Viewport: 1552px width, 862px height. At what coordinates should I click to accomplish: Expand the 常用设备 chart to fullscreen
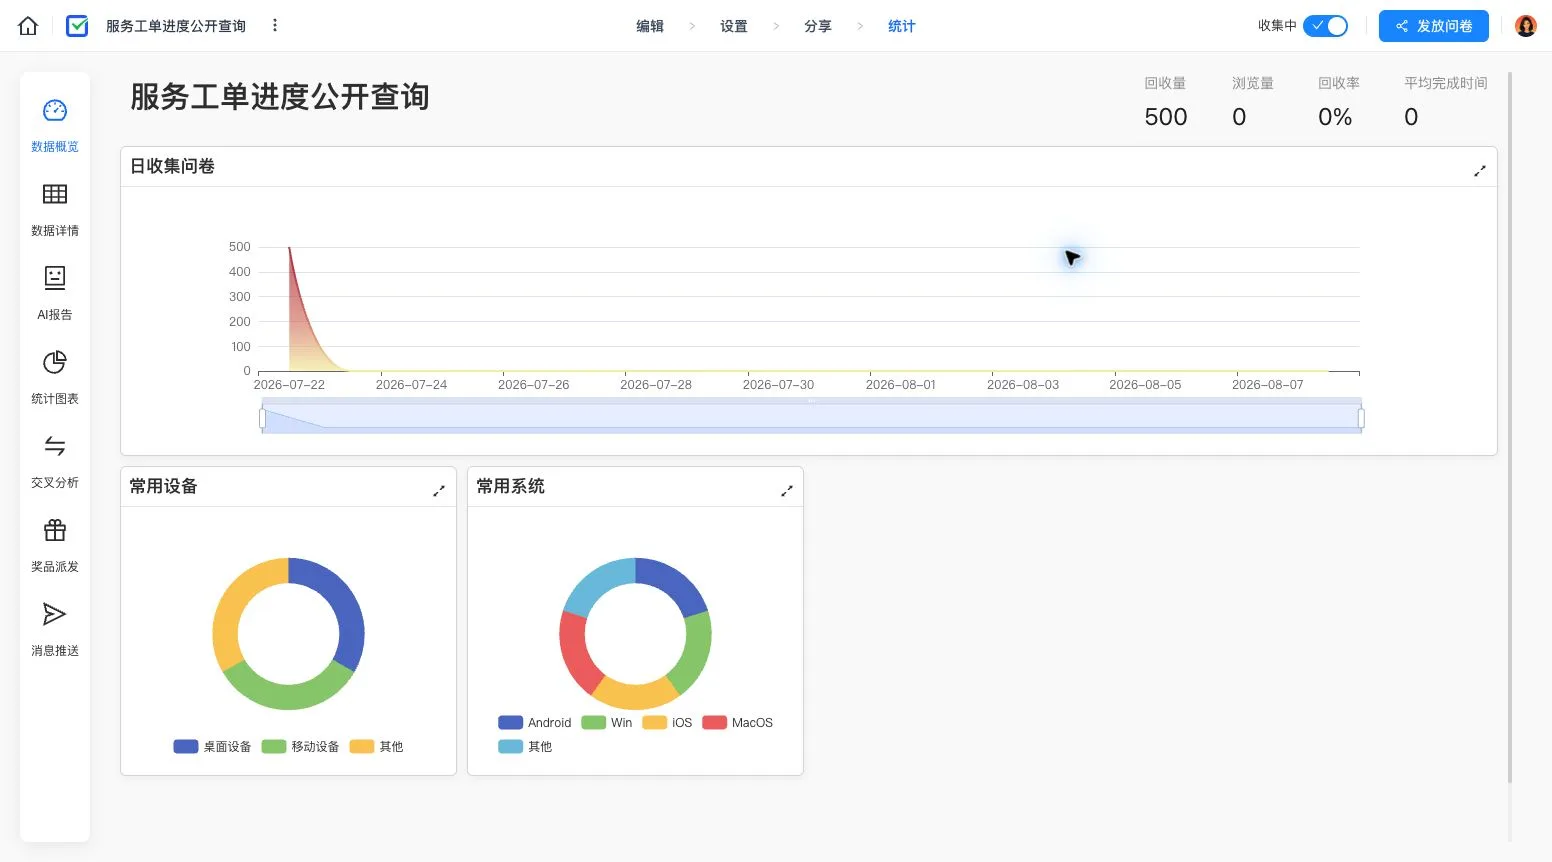point(438,491)
